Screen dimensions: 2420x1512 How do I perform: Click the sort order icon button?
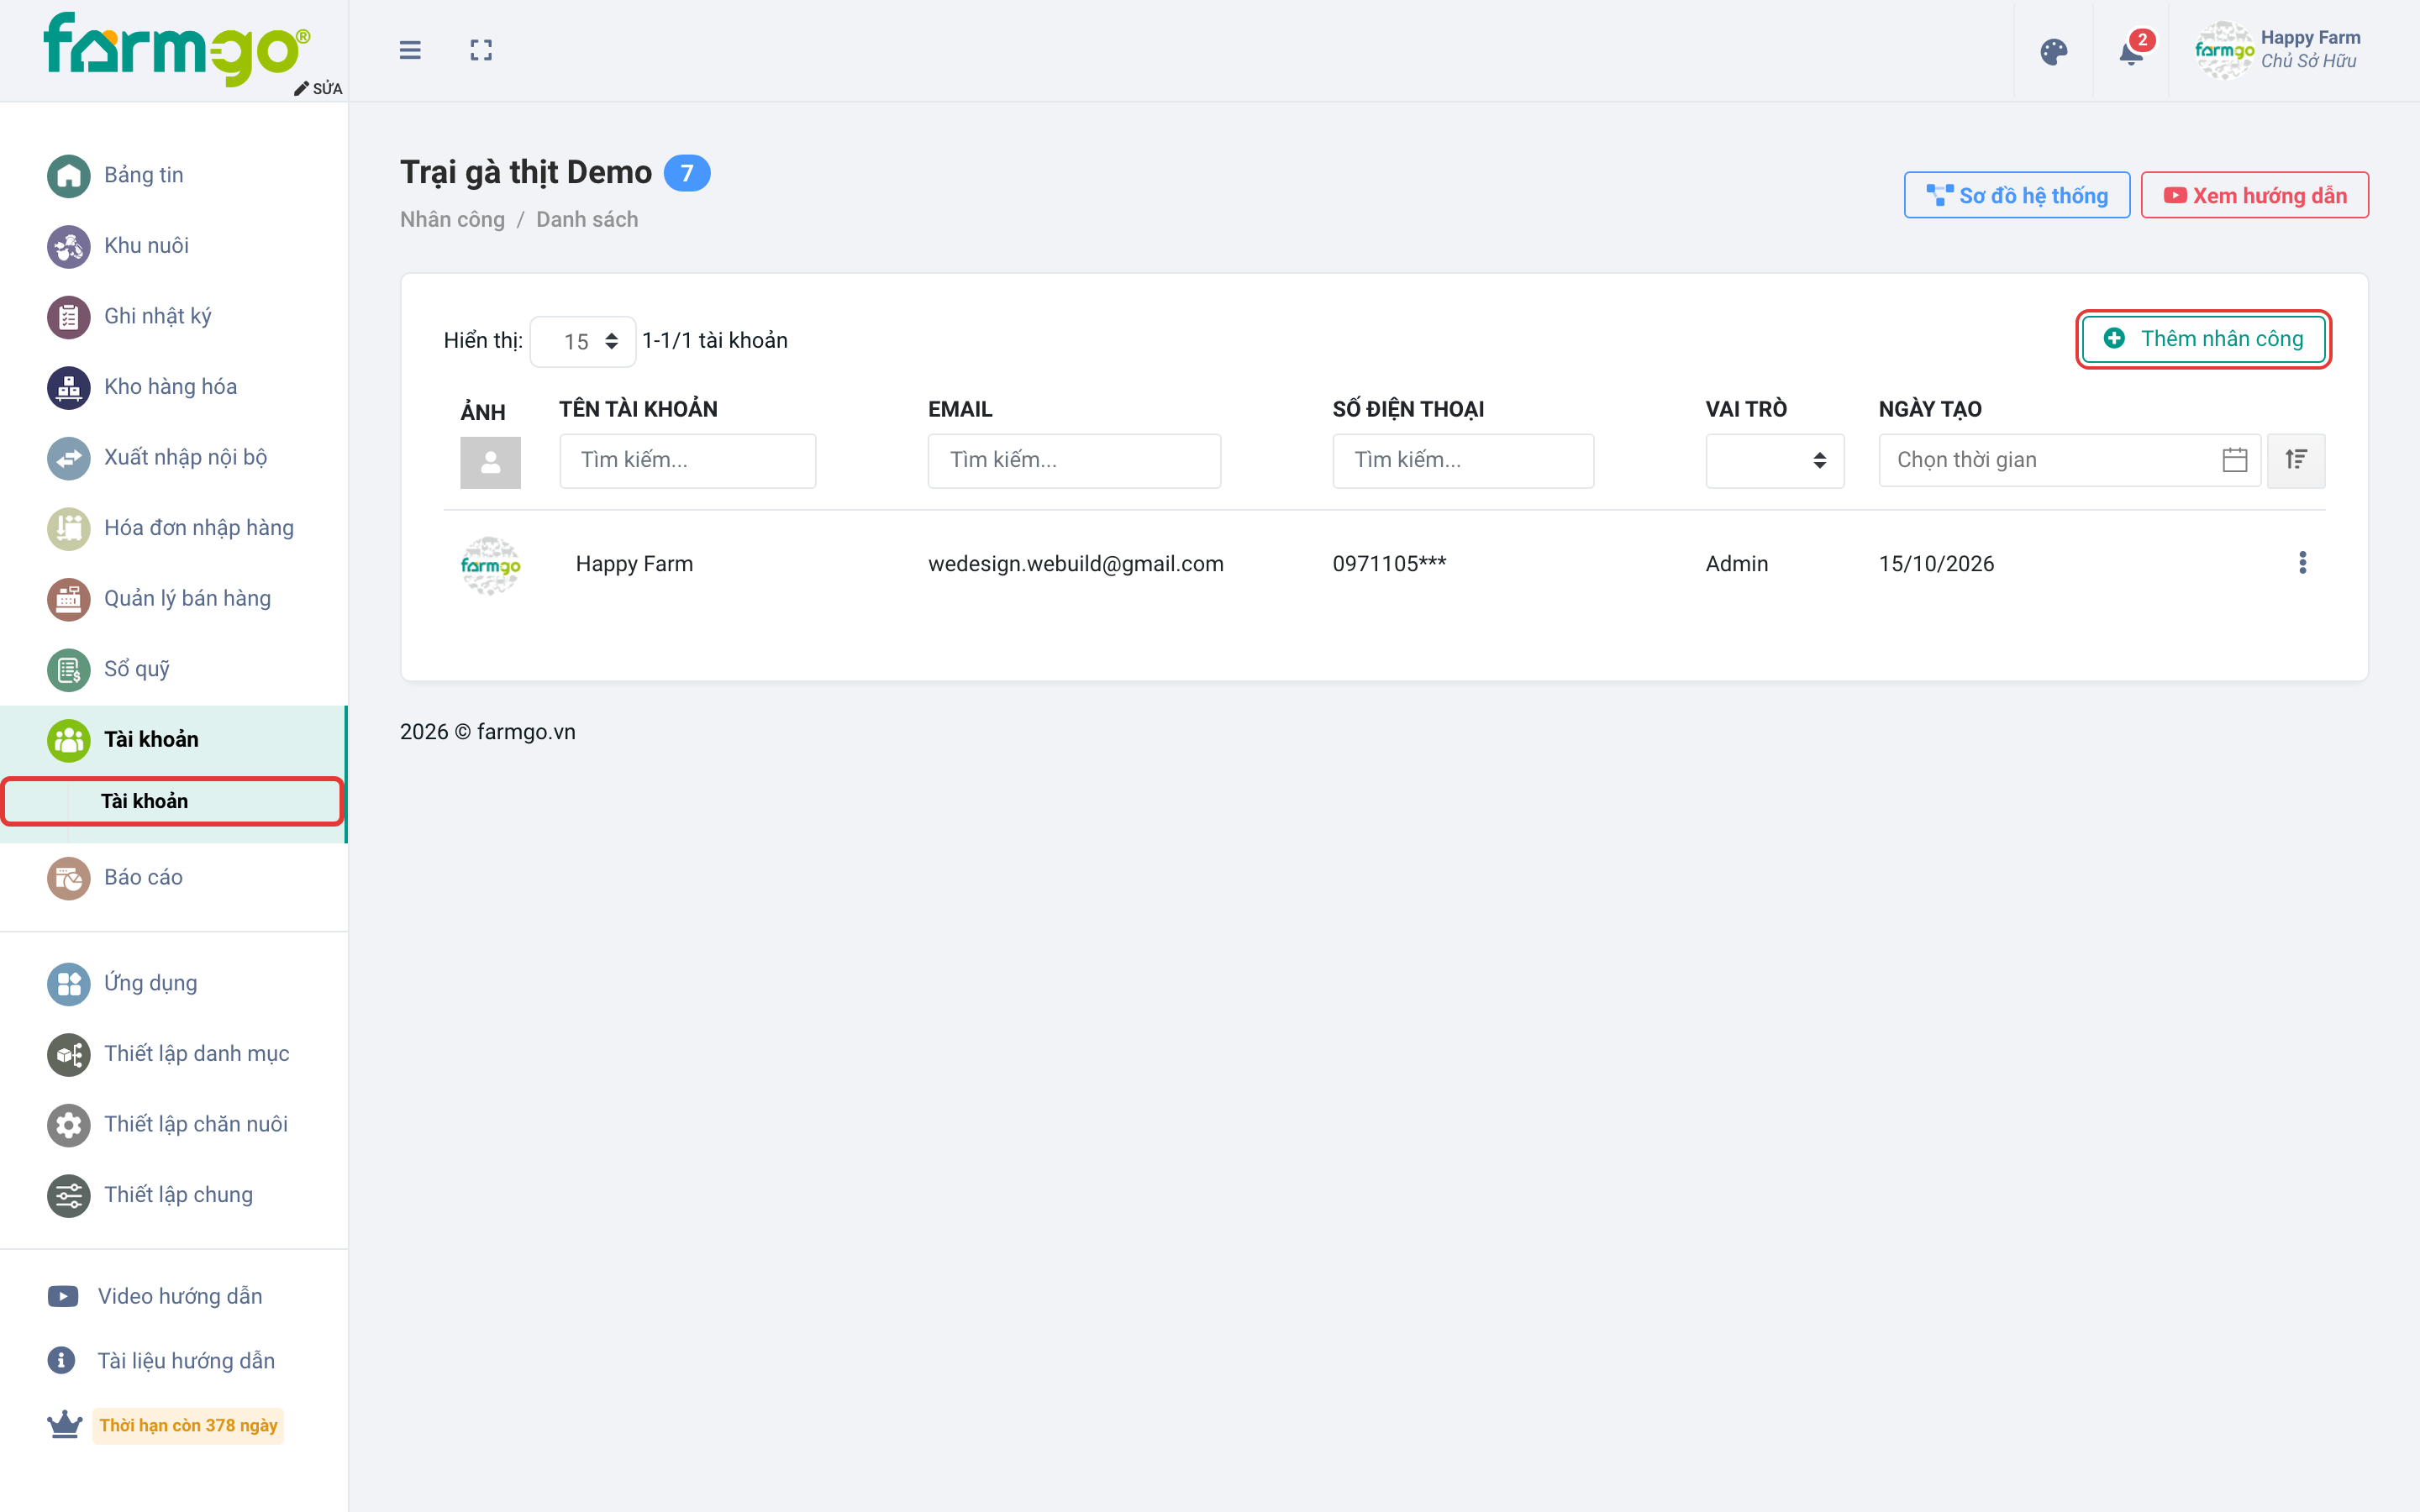(x=2296, y=460)
